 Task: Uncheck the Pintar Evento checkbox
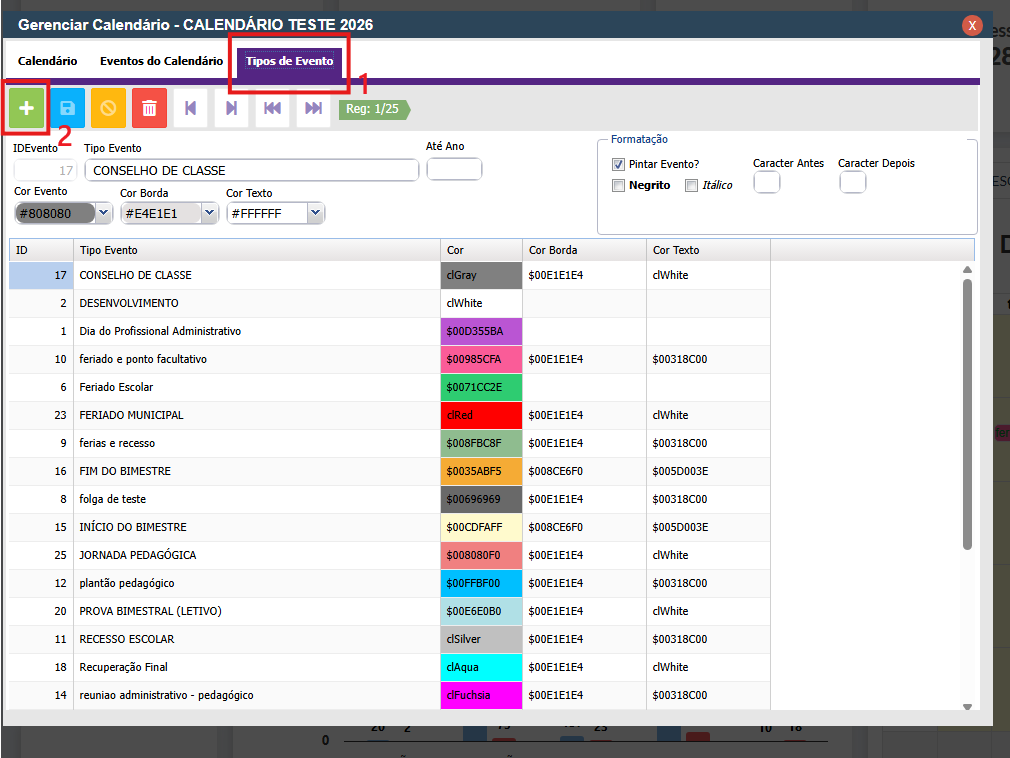[x=618, y=164]
